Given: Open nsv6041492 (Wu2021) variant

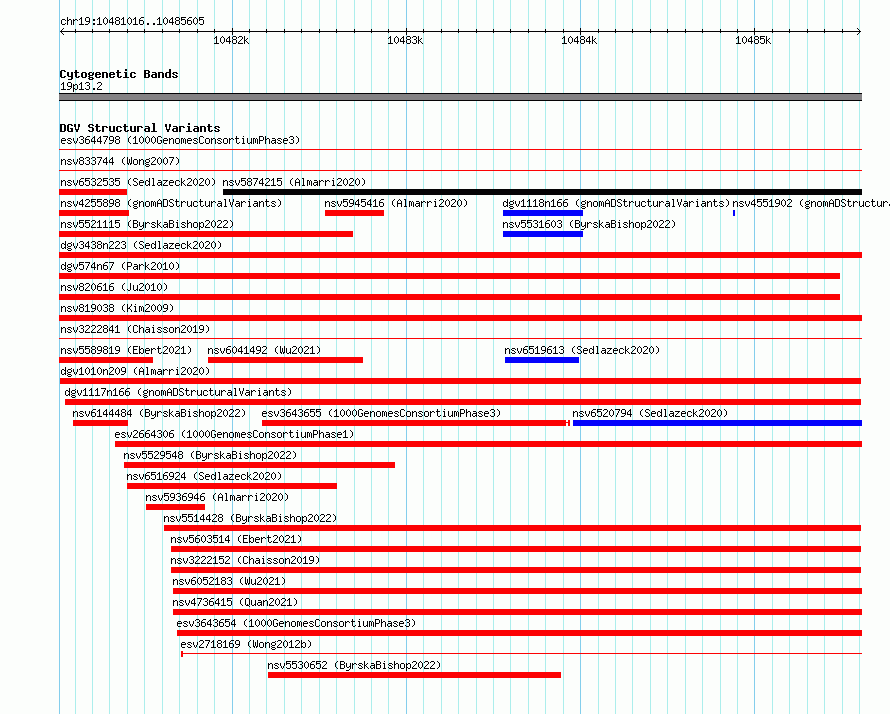Looking at the screenshot, I should coord(264,350).
